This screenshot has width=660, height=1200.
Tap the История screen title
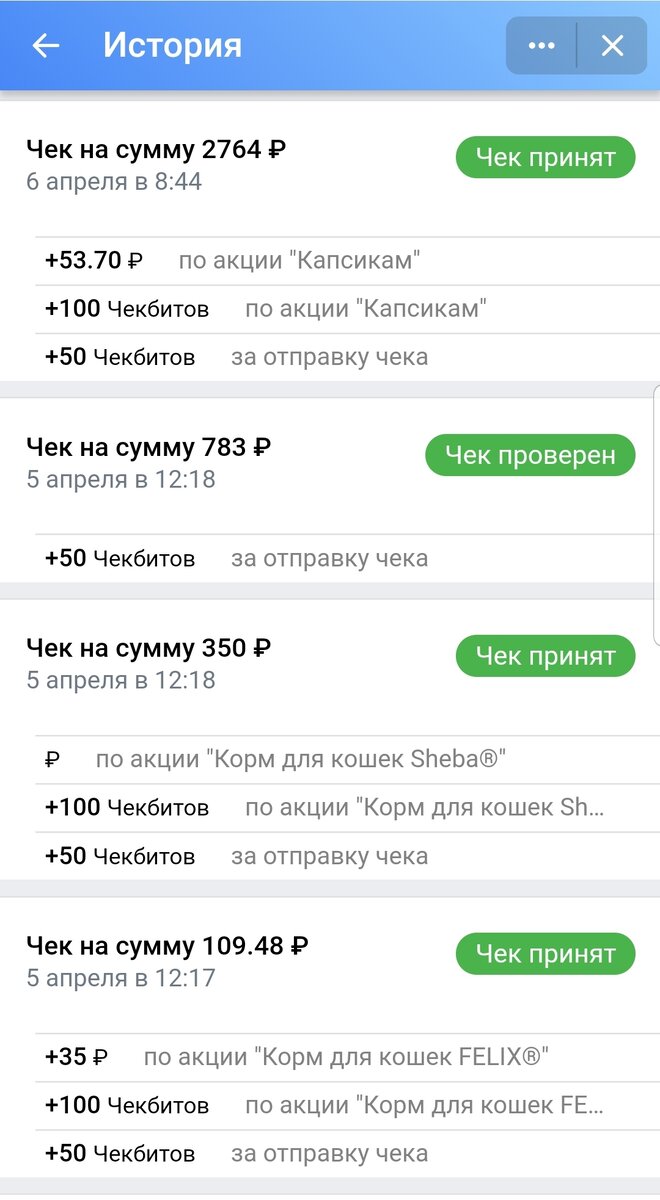[x=175, y=45]
